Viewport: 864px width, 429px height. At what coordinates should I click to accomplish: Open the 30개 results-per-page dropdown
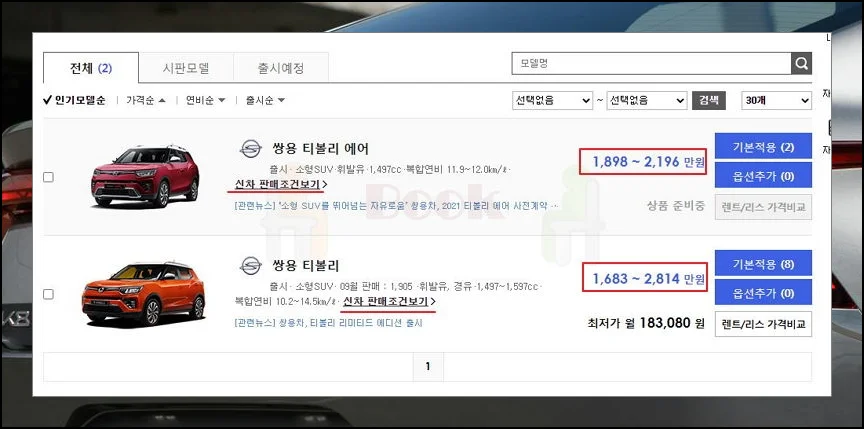point(776,100)
